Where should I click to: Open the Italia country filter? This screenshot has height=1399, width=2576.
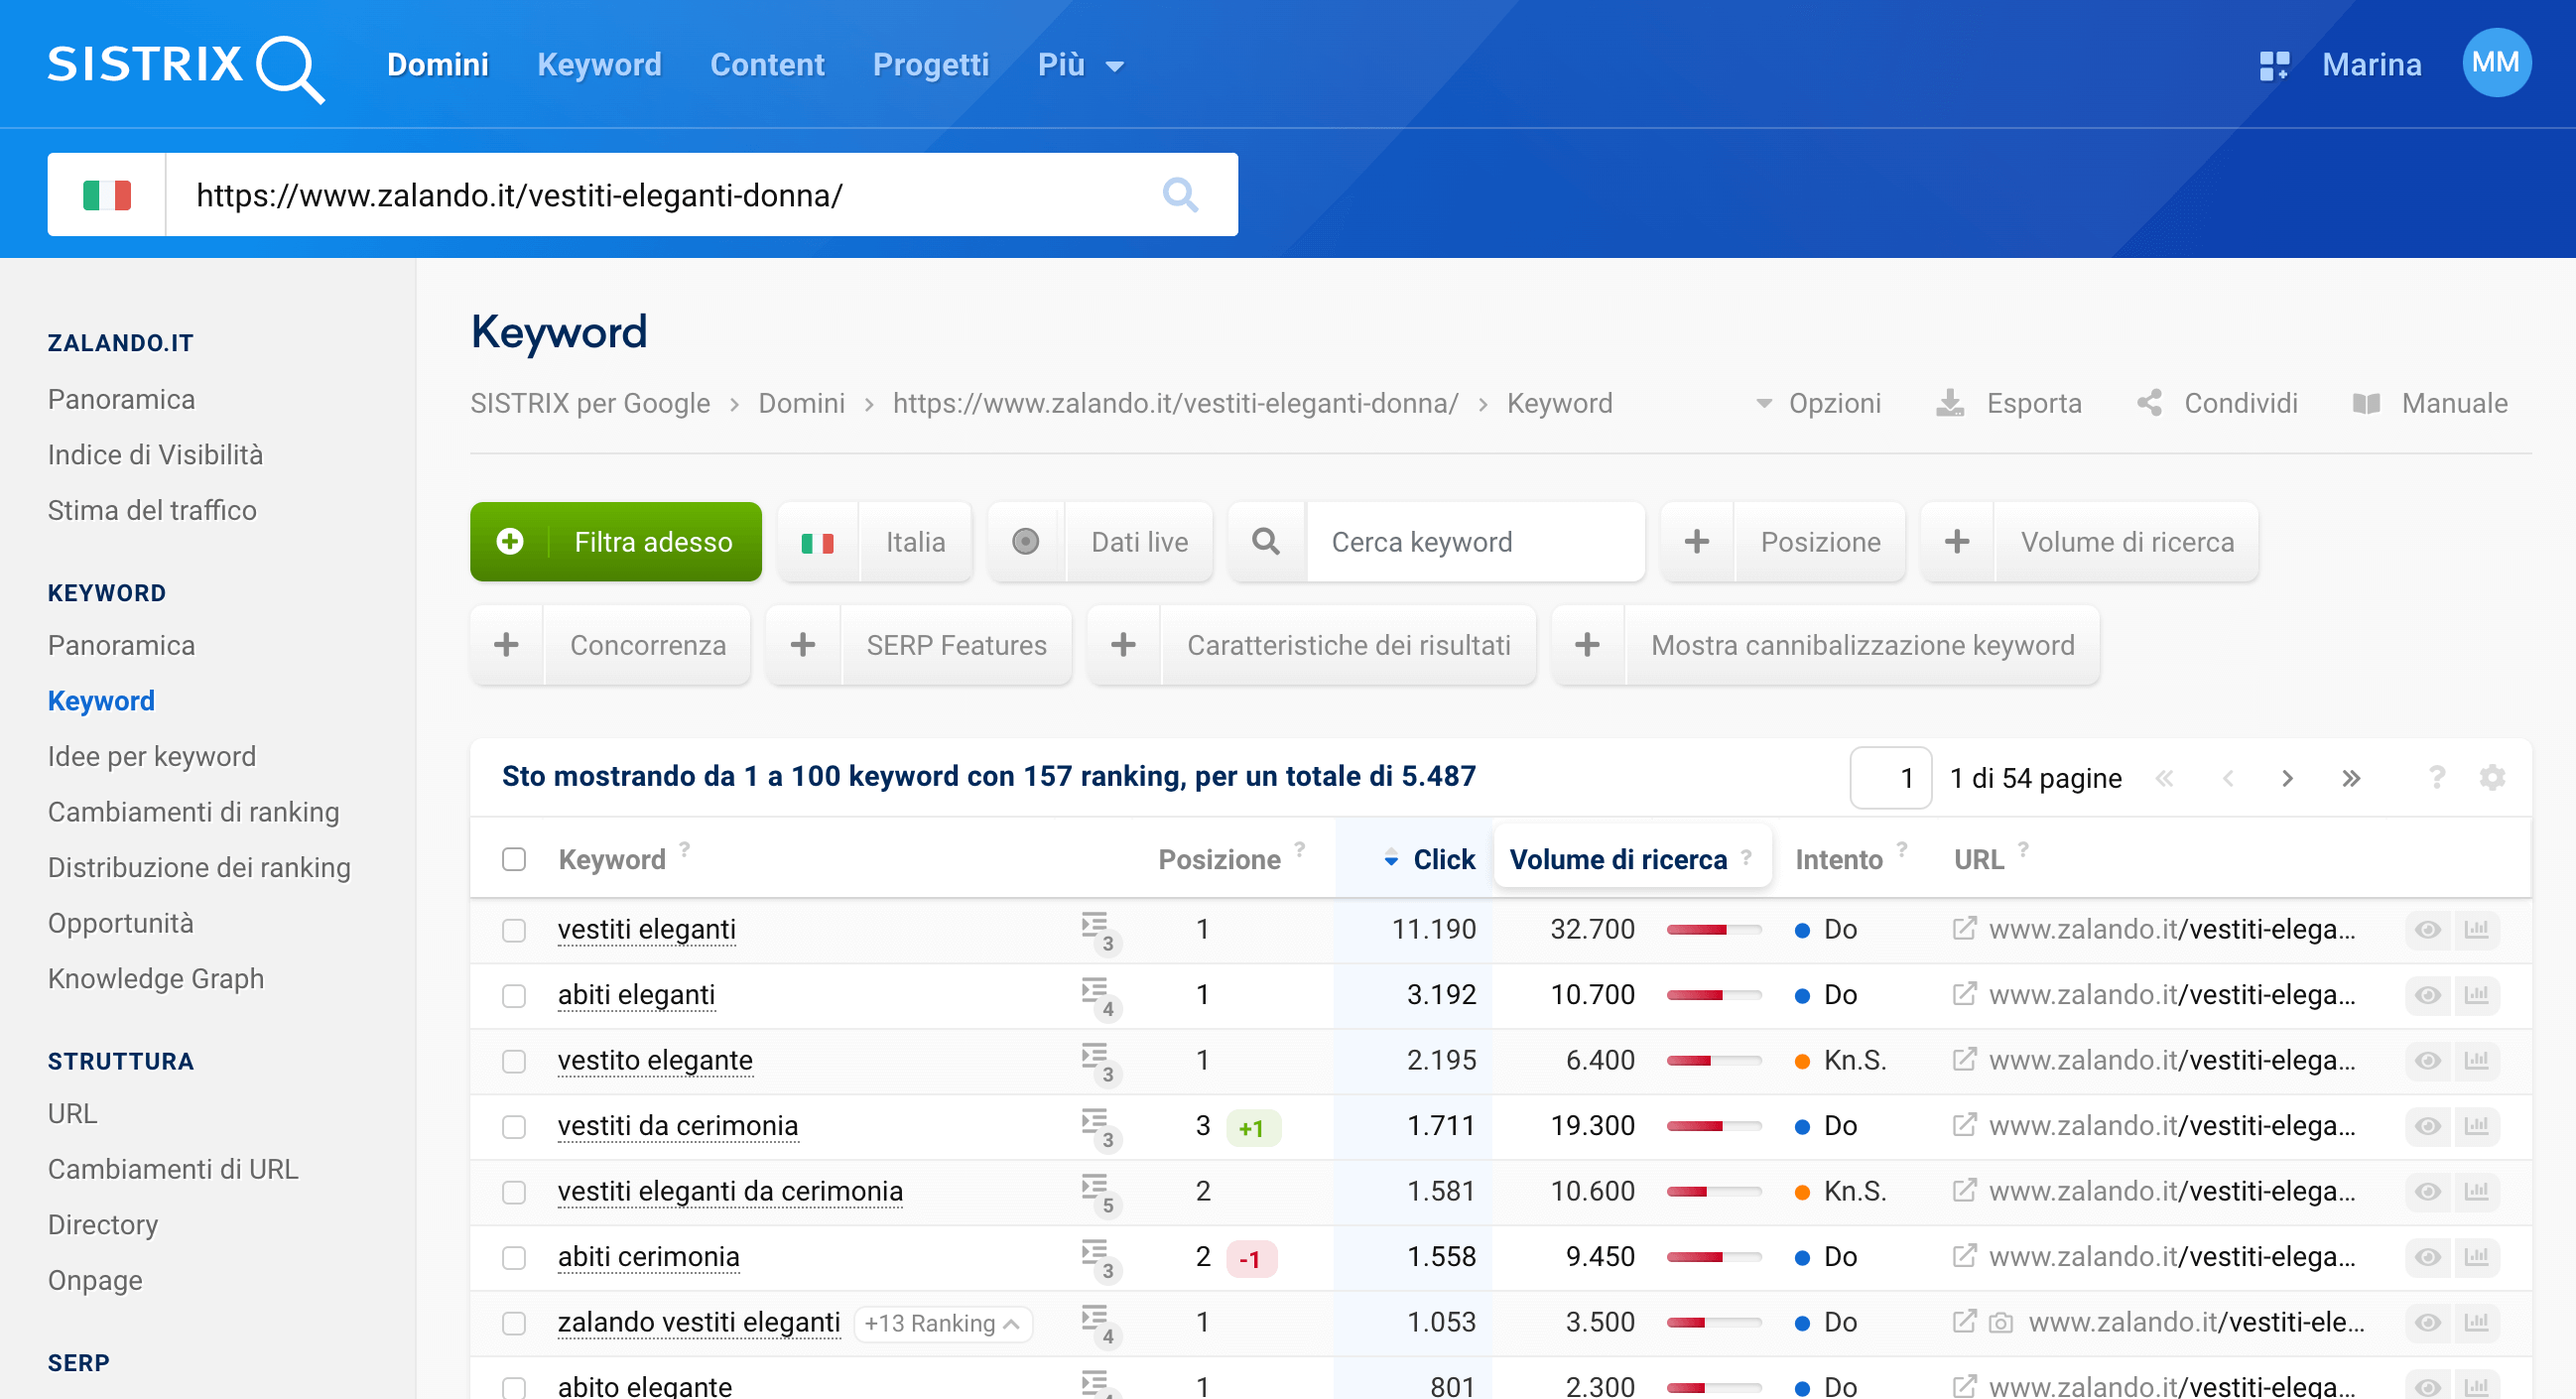tap(875, 542)
